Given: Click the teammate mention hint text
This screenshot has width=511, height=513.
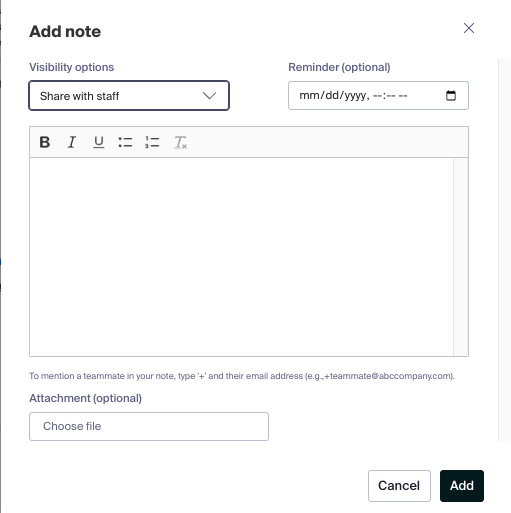Looking at the screenshot, I should tap(242, 376).
